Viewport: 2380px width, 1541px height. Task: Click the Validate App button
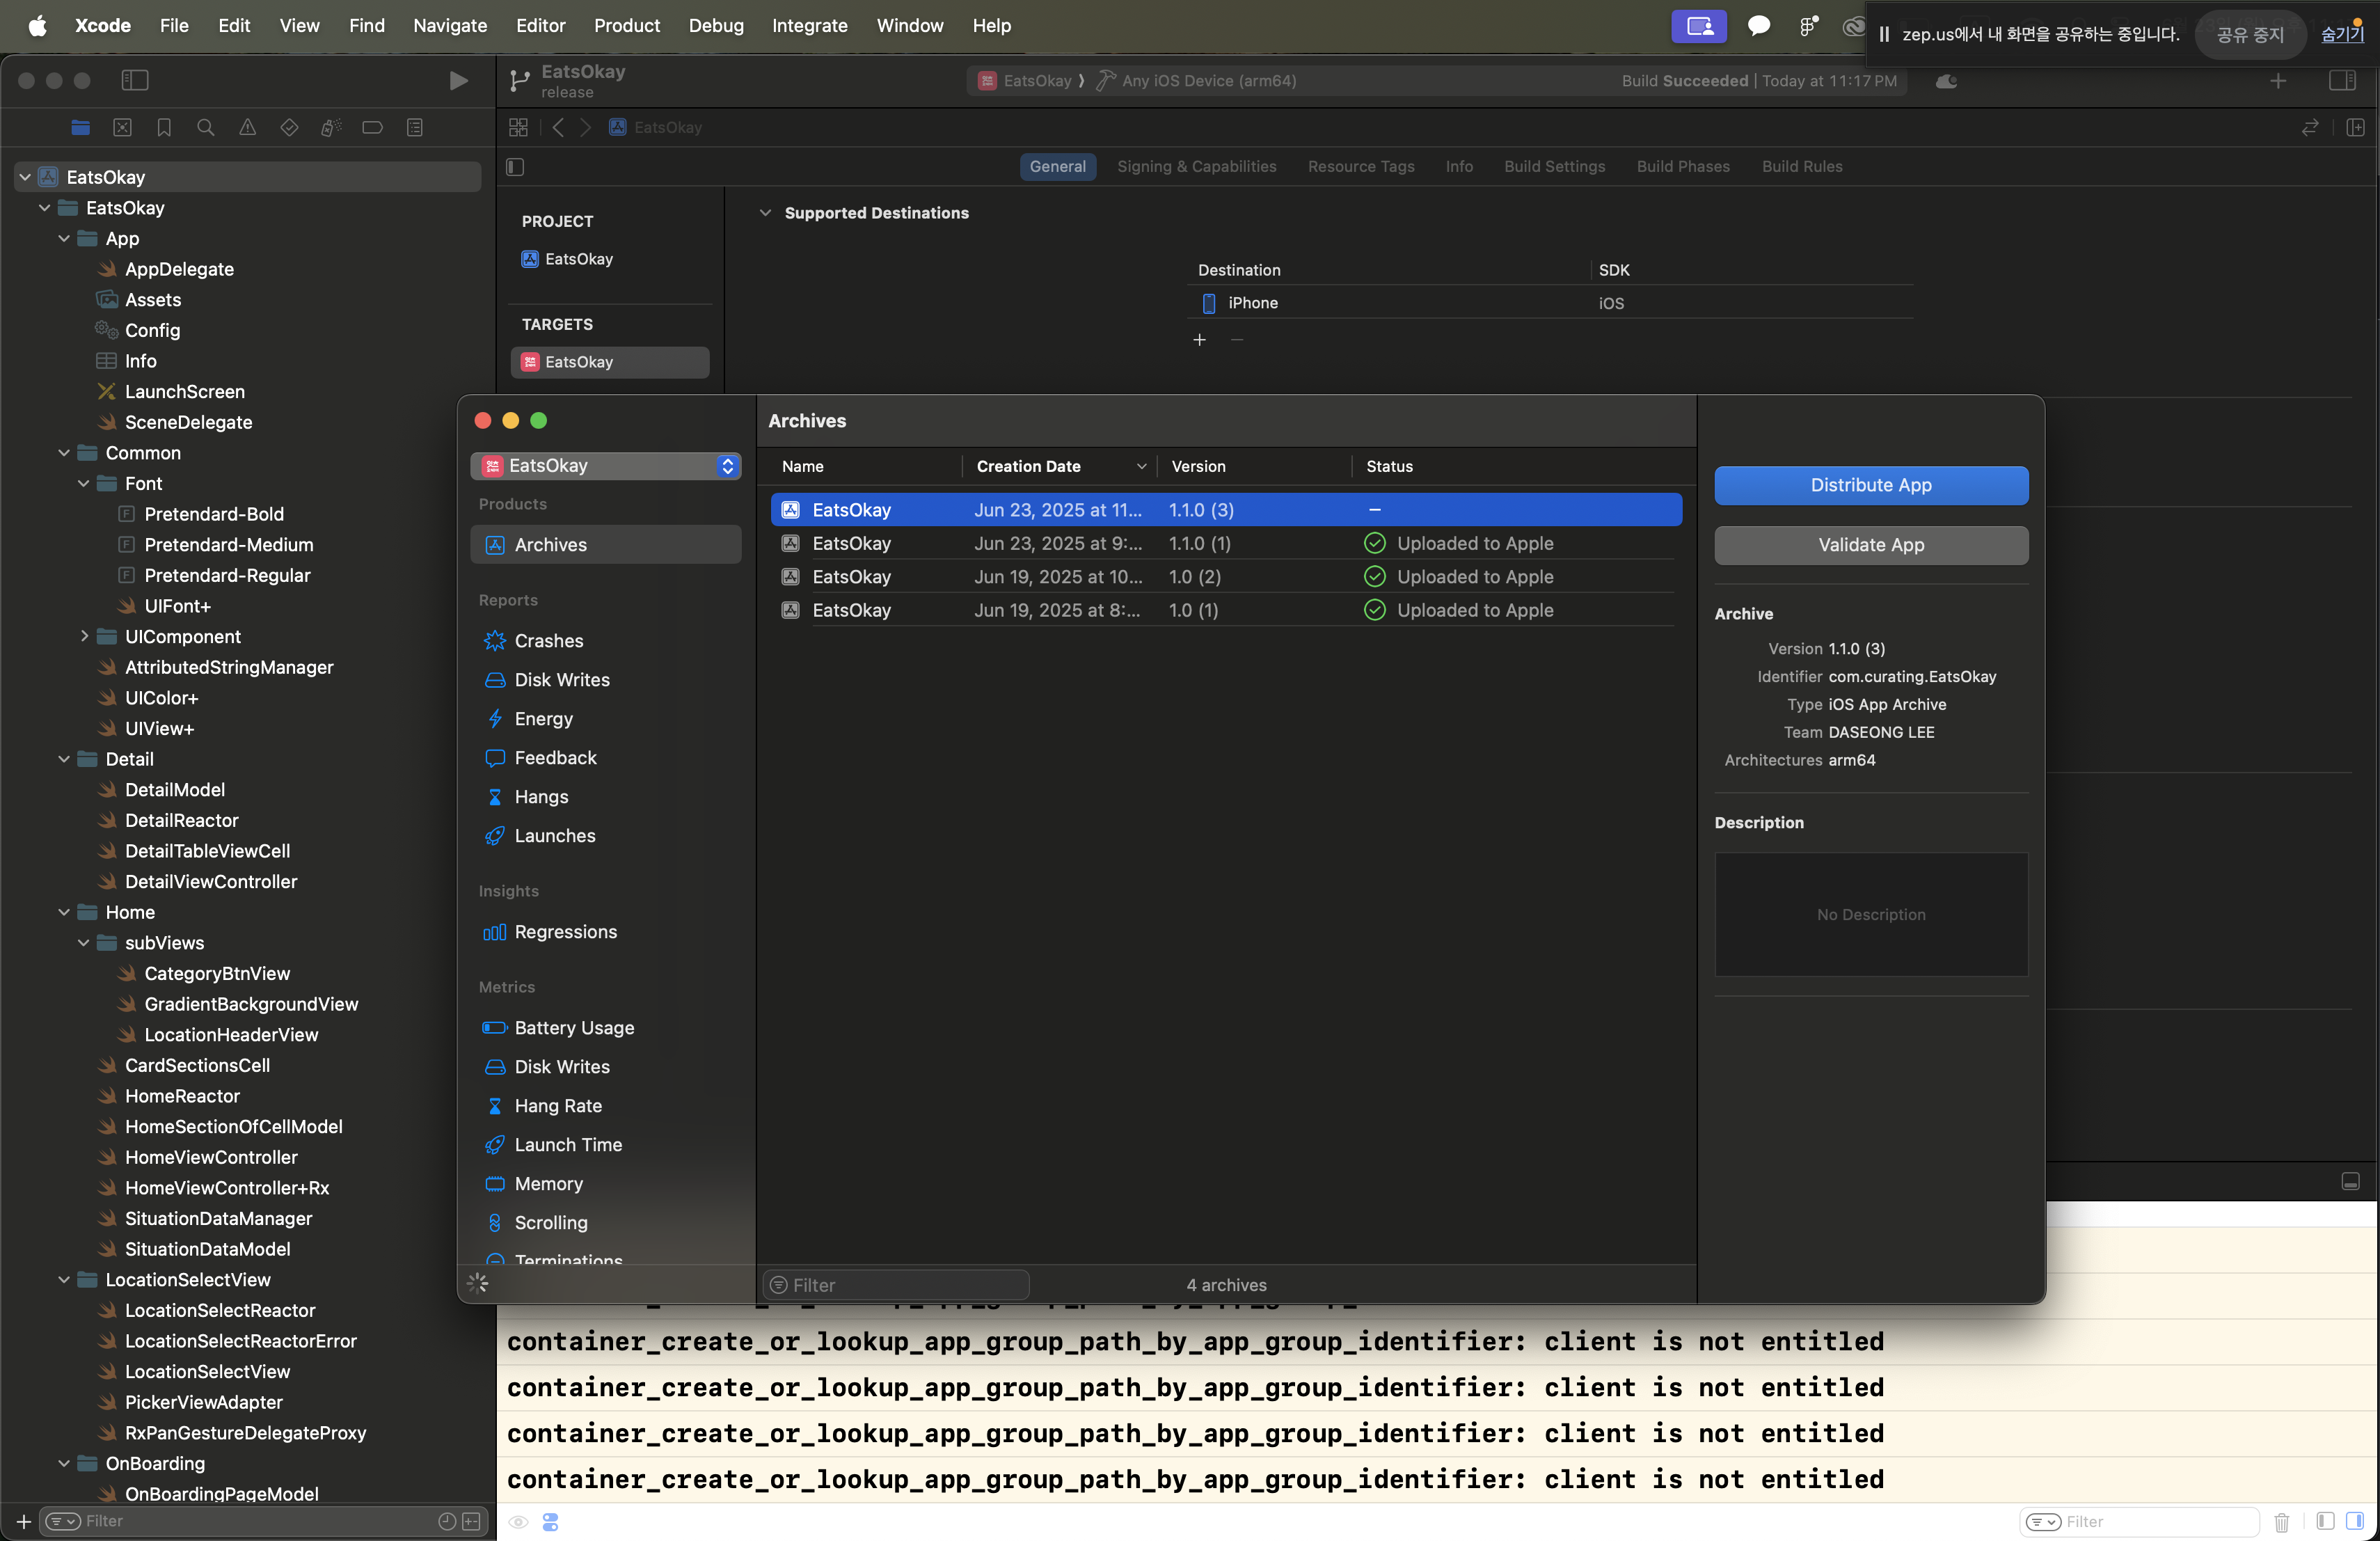(1870, 546)
